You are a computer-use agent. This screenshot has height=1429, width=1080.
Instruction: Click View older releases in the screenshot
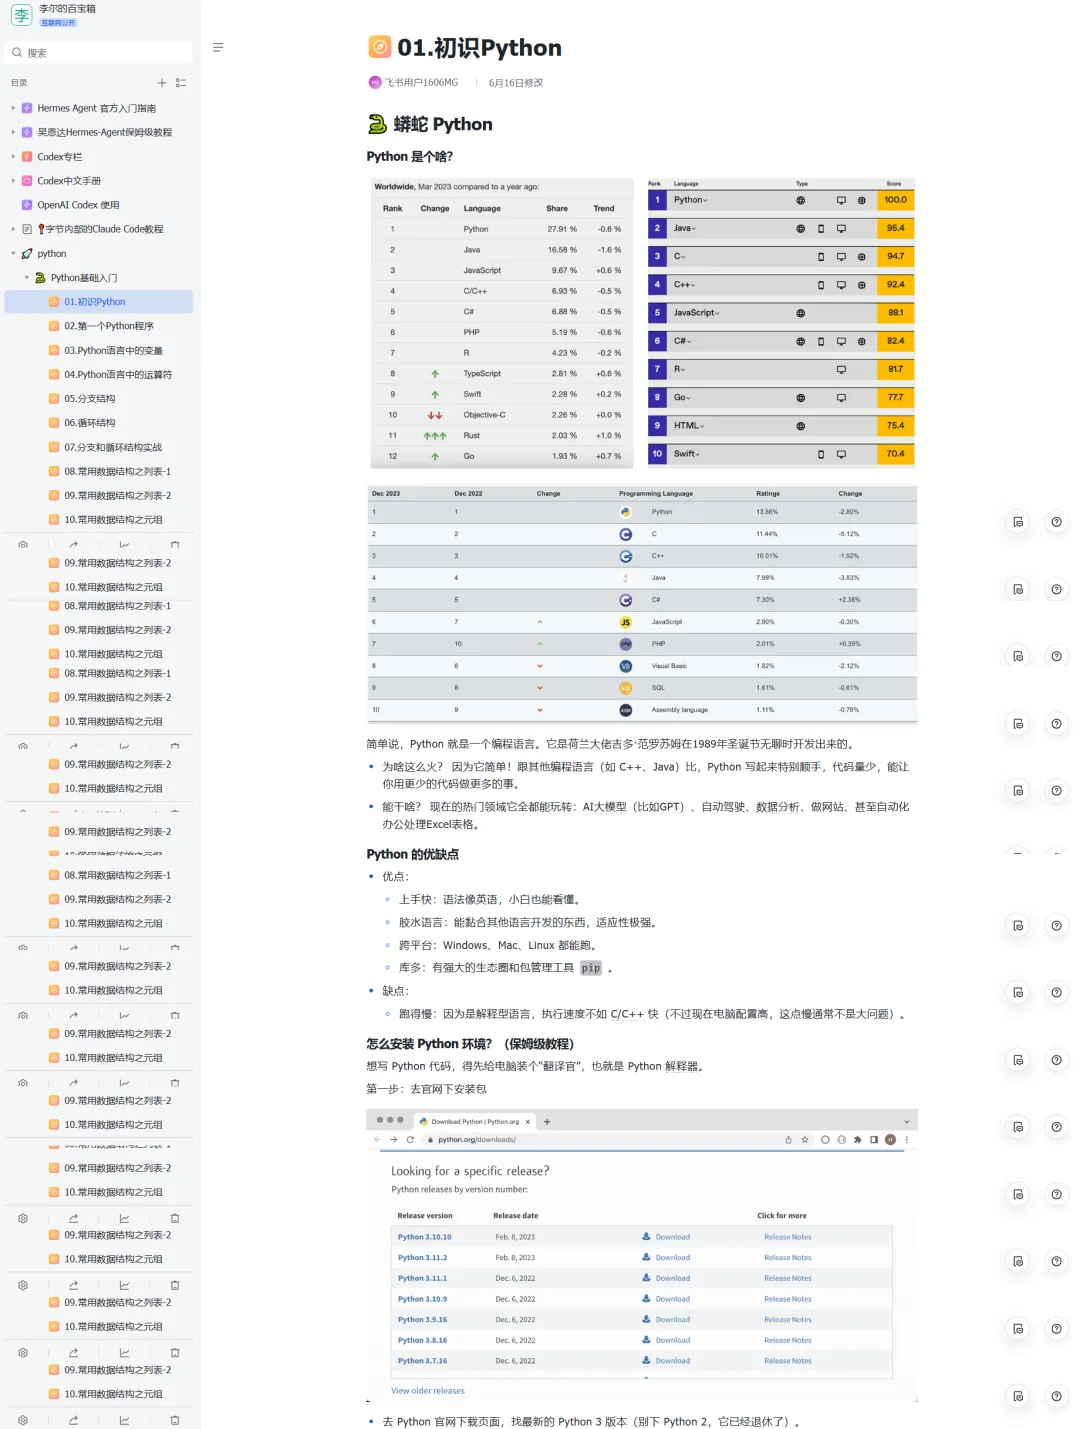click(428, 1391)
